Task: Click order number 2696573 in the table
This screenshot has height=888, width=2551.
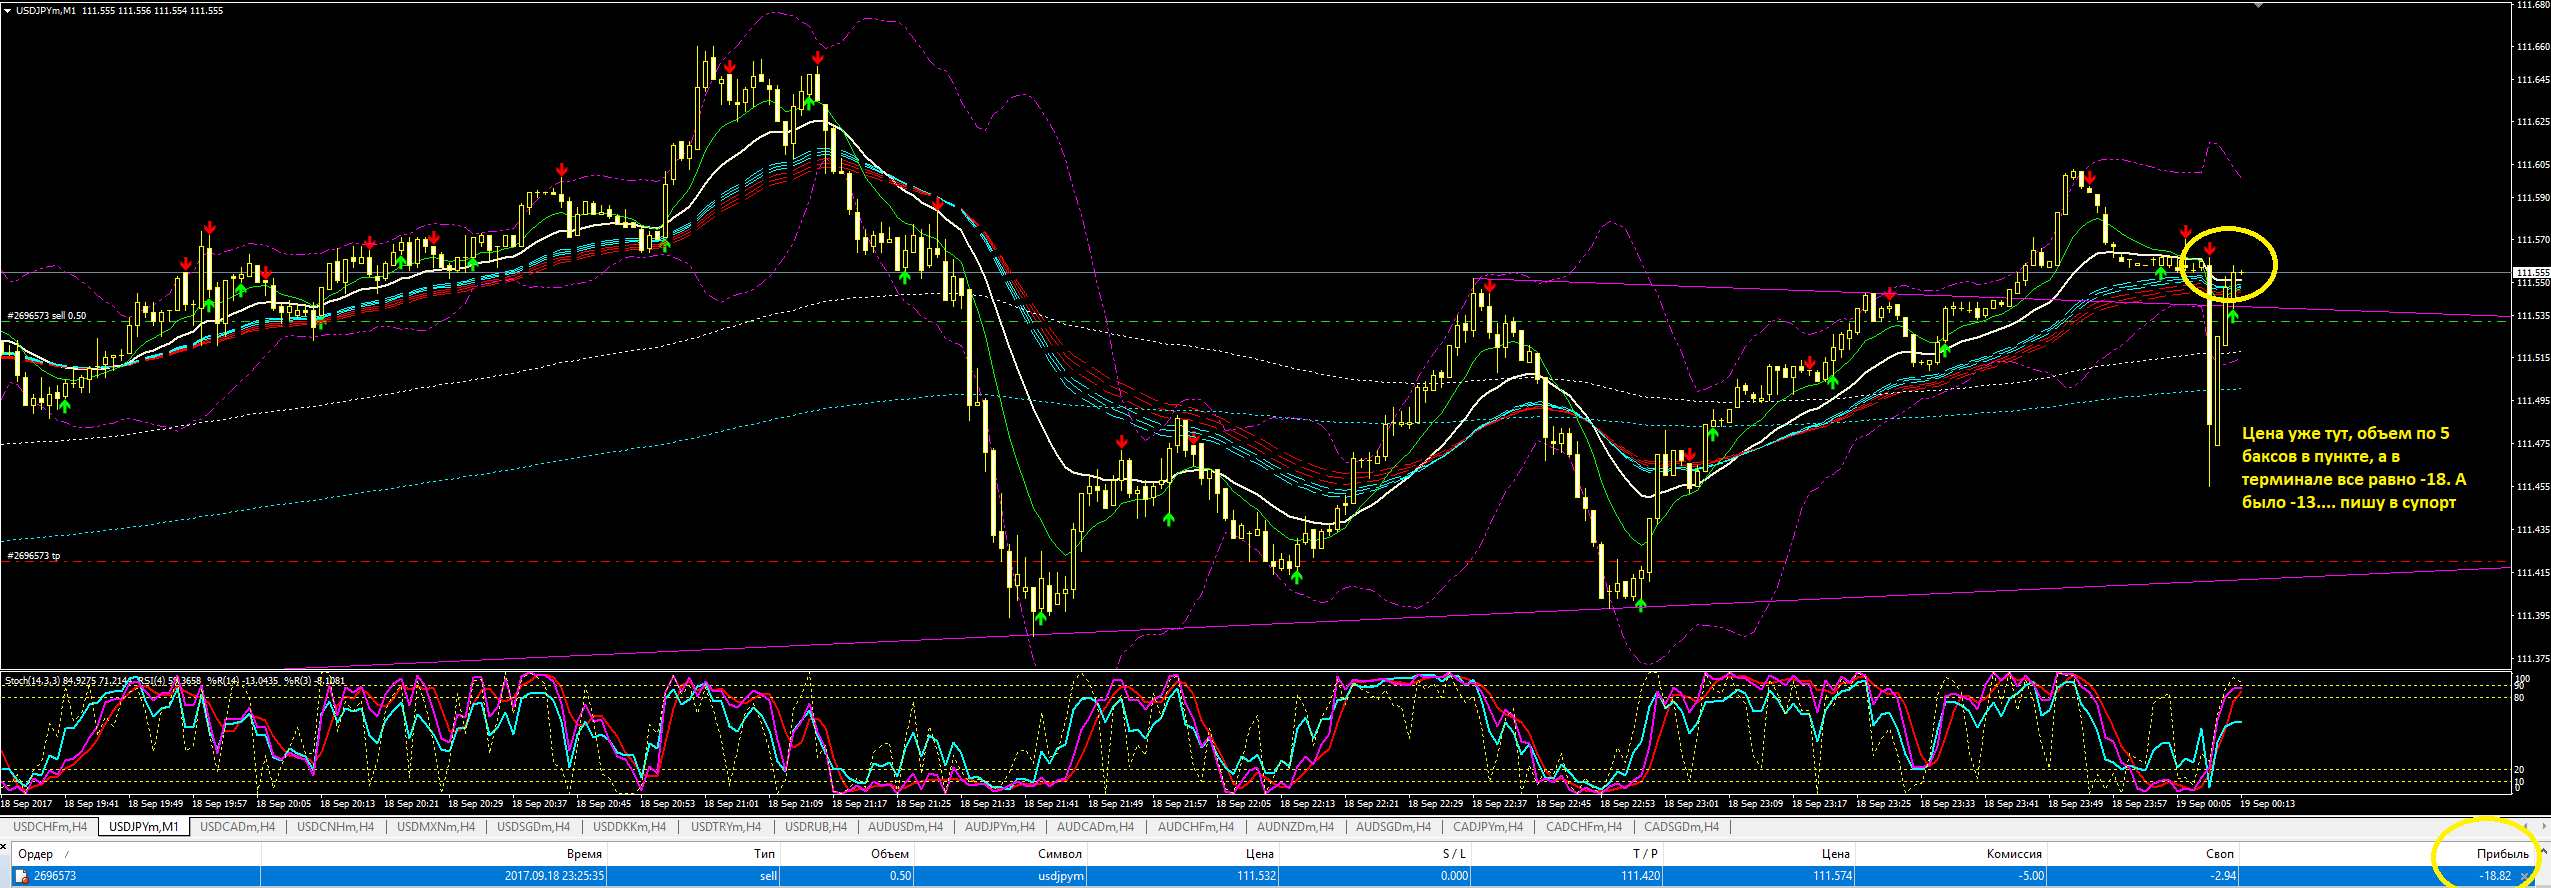Action: point(55,876)
